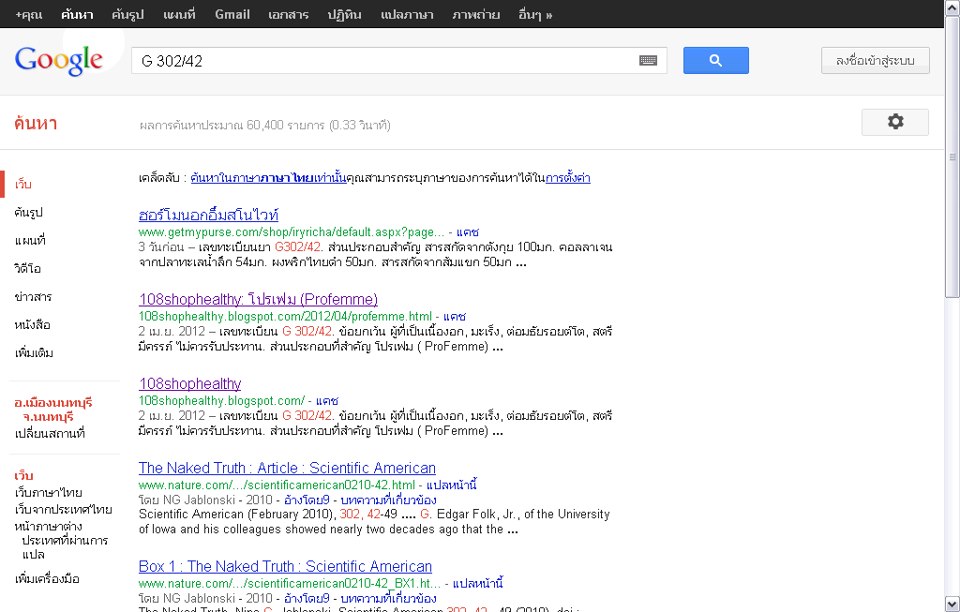The image size is (960, 612).
Task: Click the URL www.getmypurse.com/shop/iryricha text
Action: (291, 232)
